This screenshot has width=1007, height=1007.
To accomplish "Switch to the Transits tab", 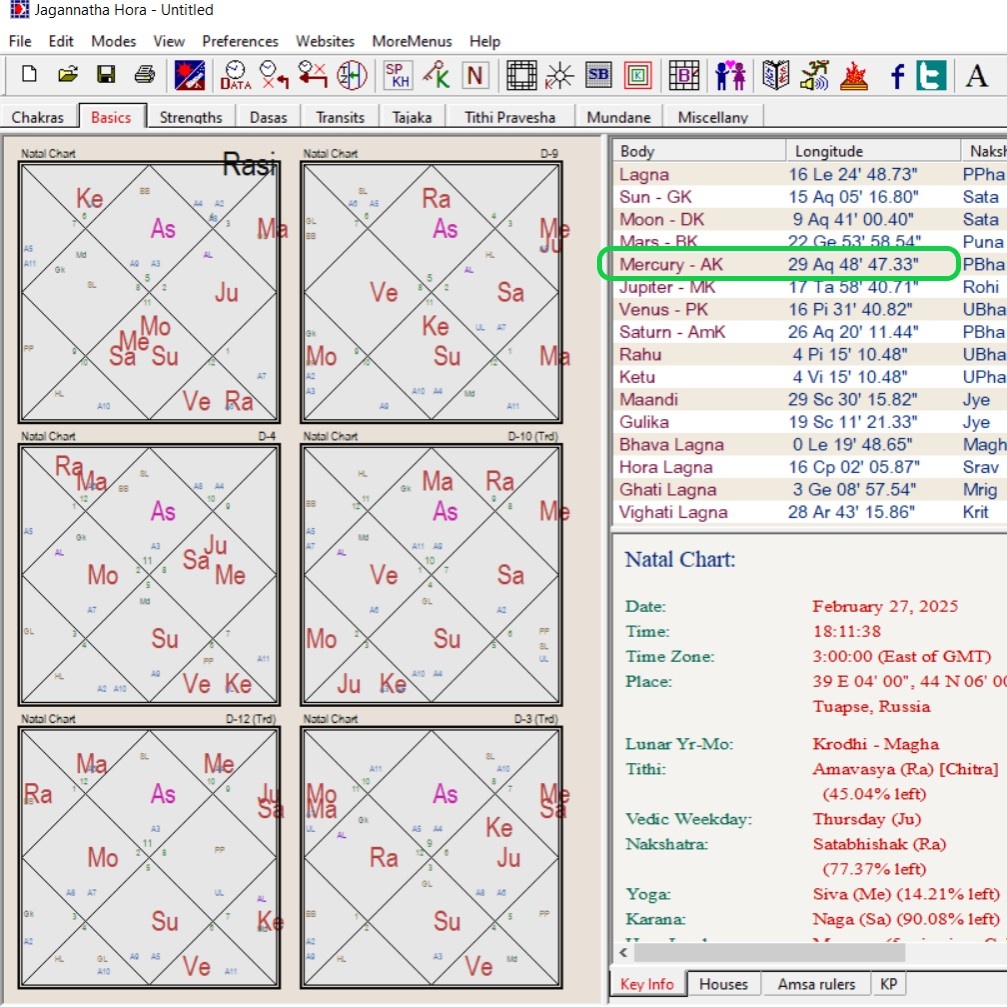I will tap(340, 117).
